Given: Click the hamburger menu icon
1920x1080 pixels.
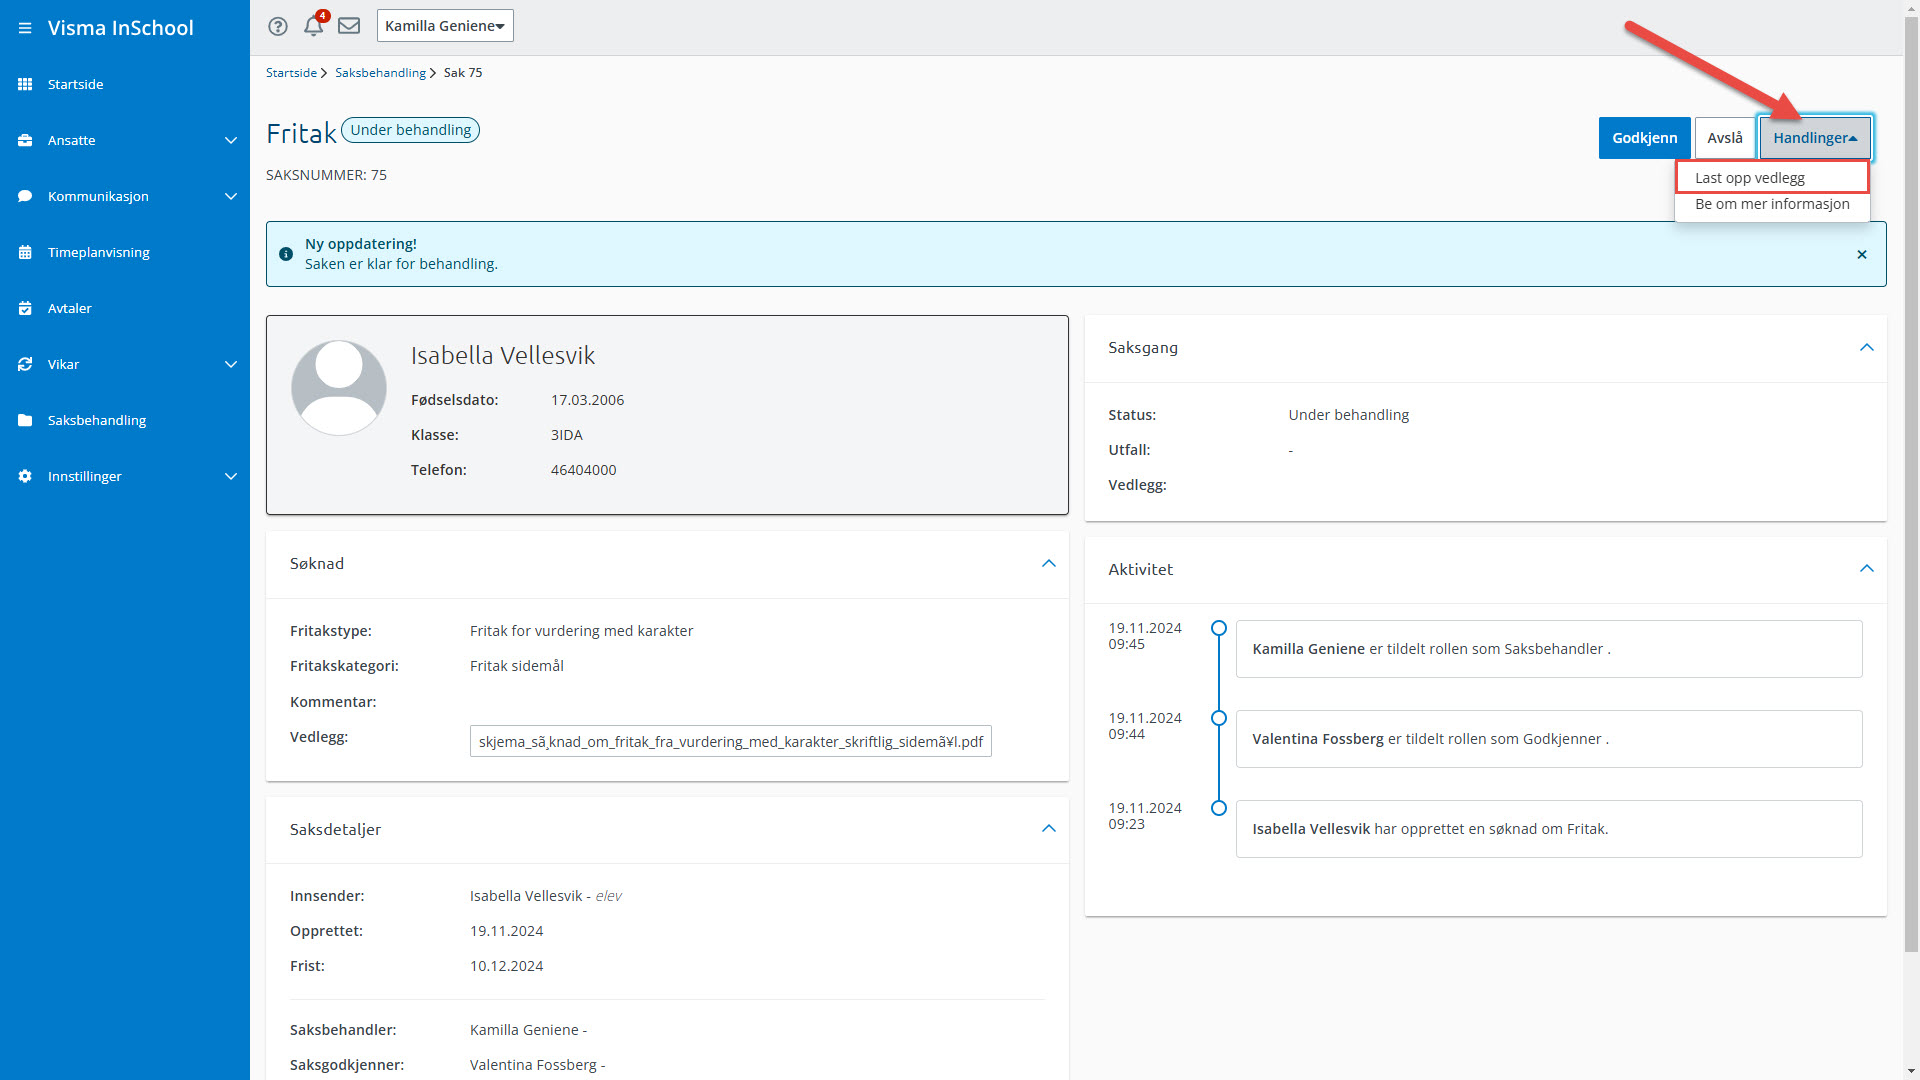Looking at the screenshot, I should [25, 28].
